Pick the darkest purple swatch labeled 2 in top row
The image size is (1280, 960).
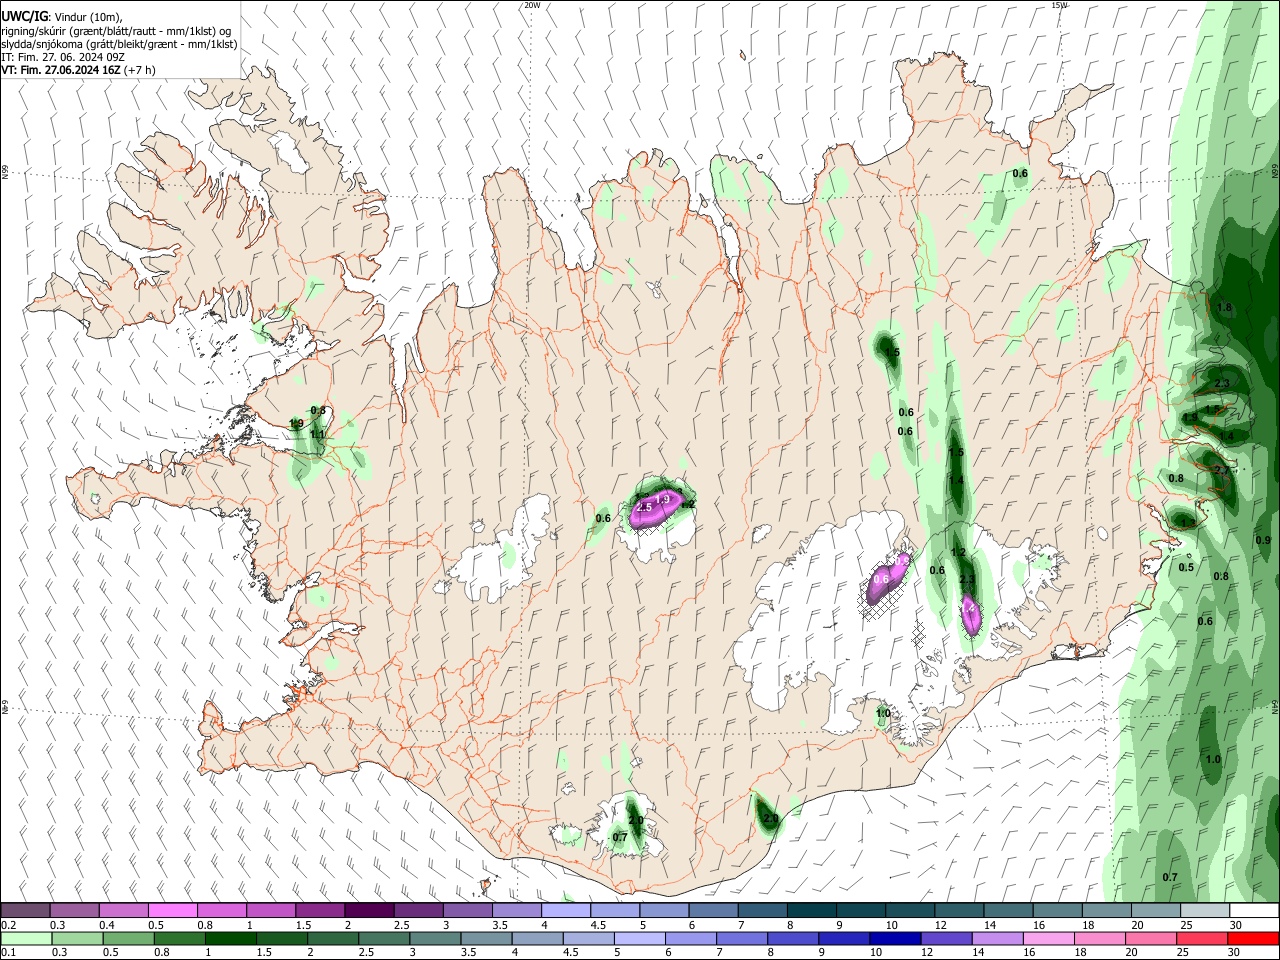point(368,910)
